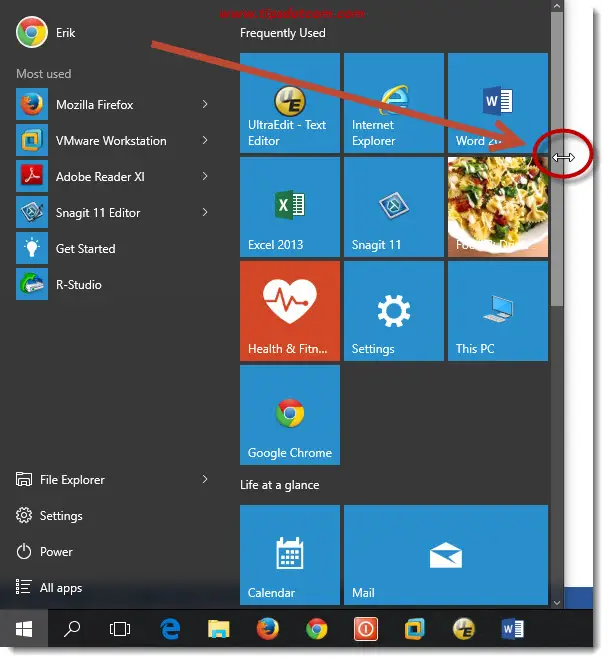608x662 pixels.
Task: Click the Erik user account picture
Action: click(32, 32)
